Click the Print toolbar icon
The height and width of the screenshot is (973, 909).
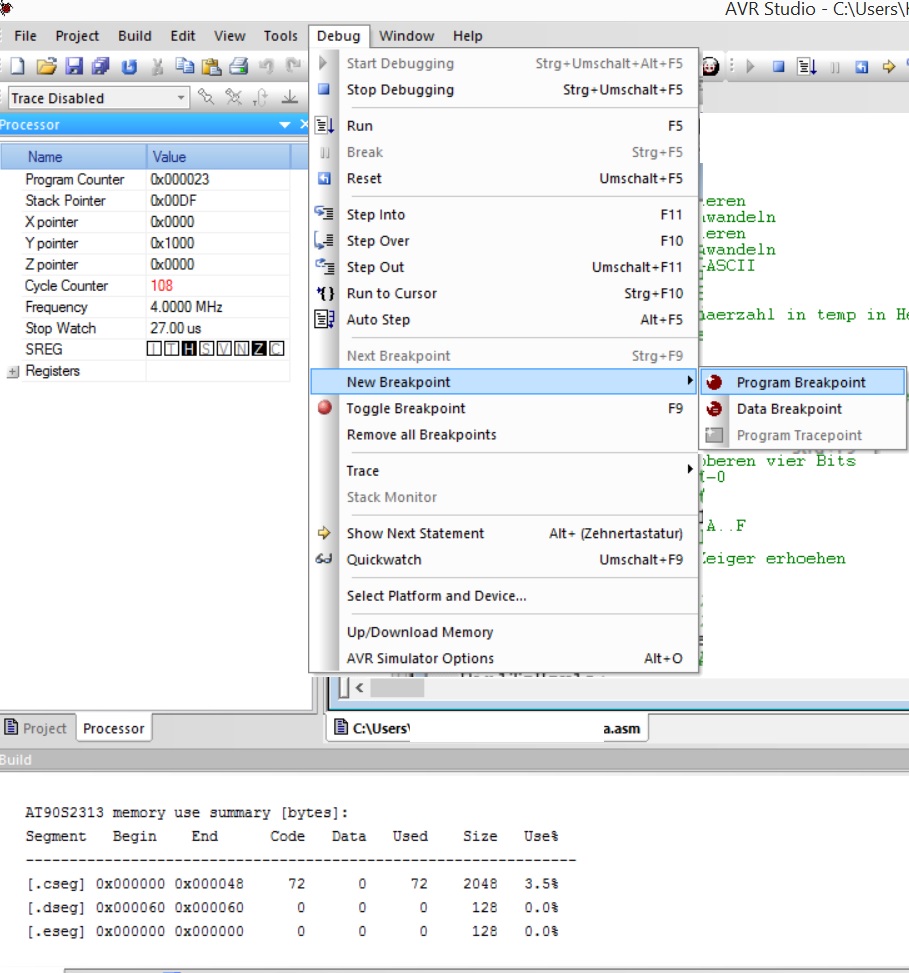[239, 66]
